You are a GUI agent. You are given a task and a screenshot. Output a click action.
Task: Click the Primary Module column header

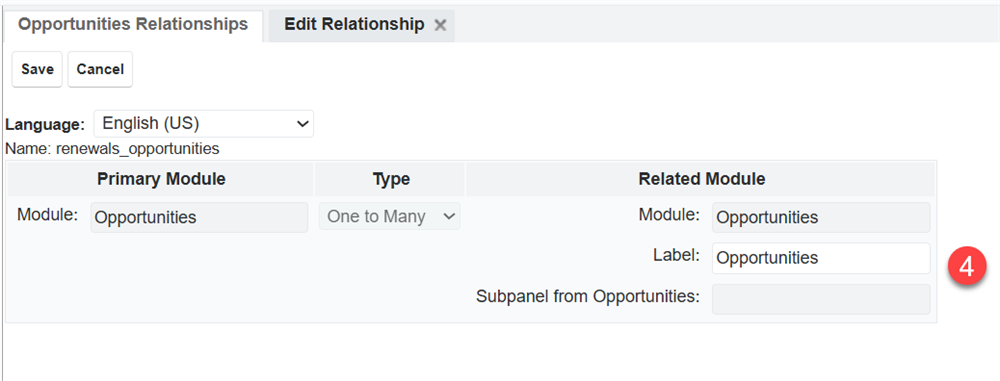click(x=161, y=179)
